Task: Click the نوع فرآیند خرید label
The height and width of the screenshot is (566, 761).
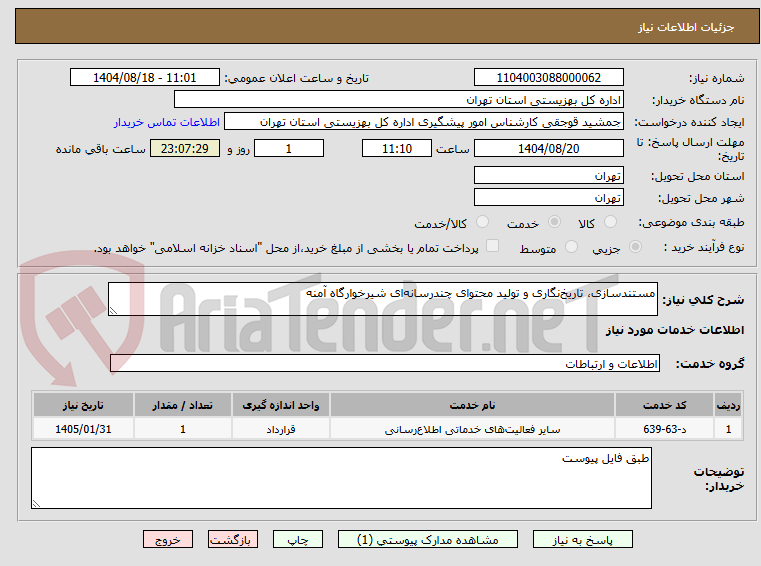Action: pyautogui.click(x=704, y=247)
